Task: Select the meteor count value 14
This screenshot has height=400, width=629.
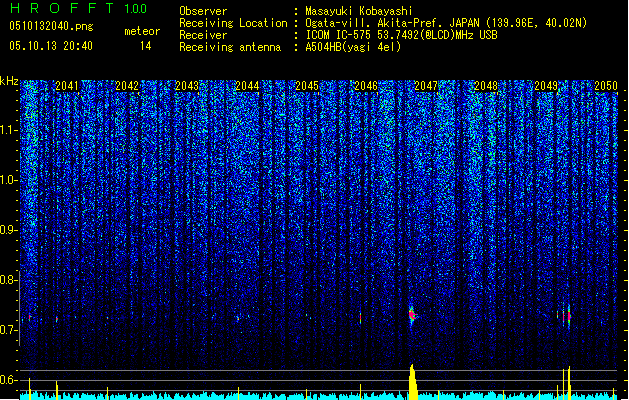Action: (145, 46)
